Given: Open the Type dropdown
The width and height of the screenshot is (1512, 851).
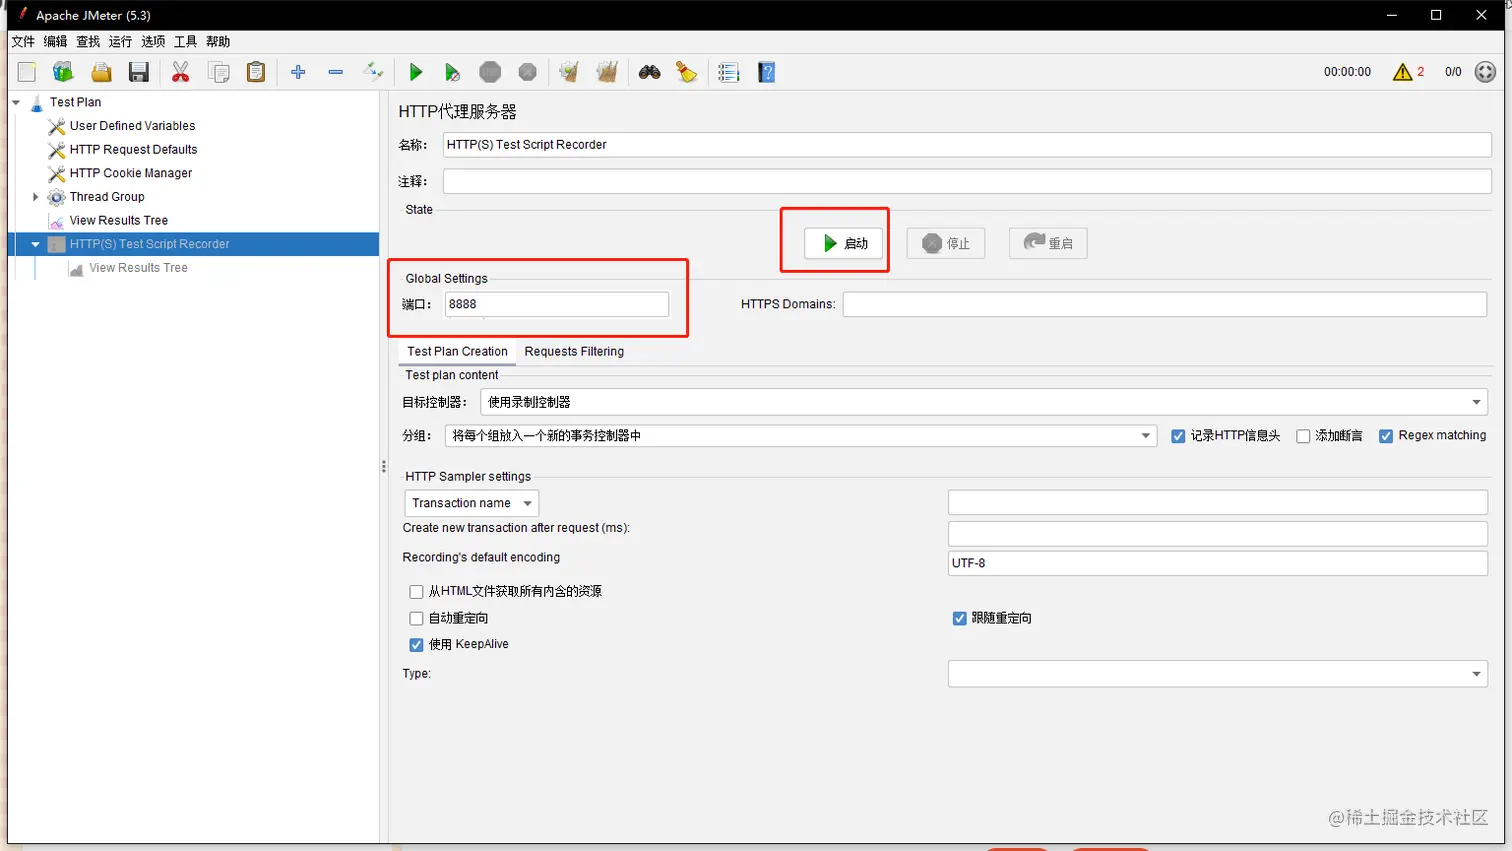Looking at the screenshot, I should click(x=1218, y=674).
